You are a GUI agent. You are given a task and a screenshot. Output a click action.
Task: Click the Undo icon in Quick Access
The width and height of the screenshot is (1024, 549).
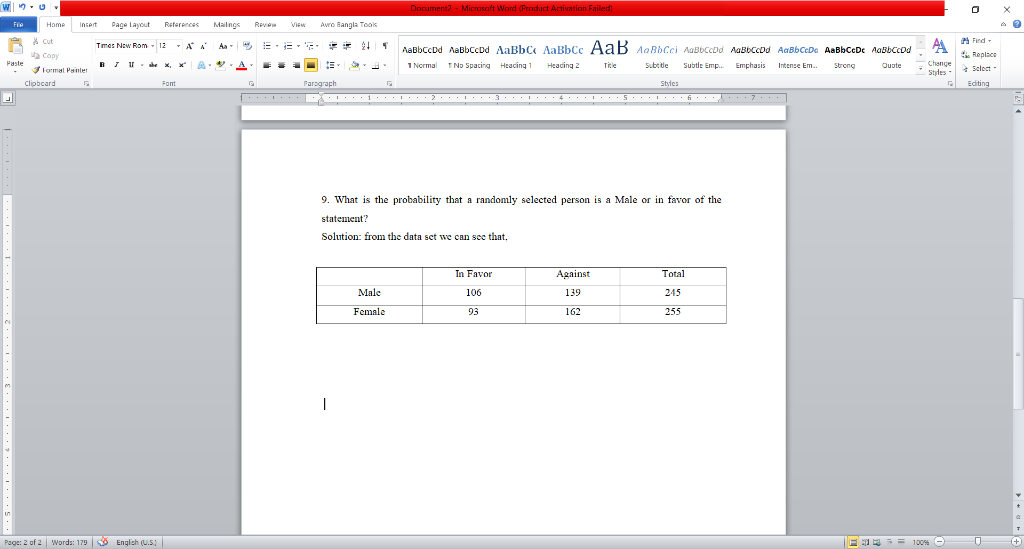point(22,7)
